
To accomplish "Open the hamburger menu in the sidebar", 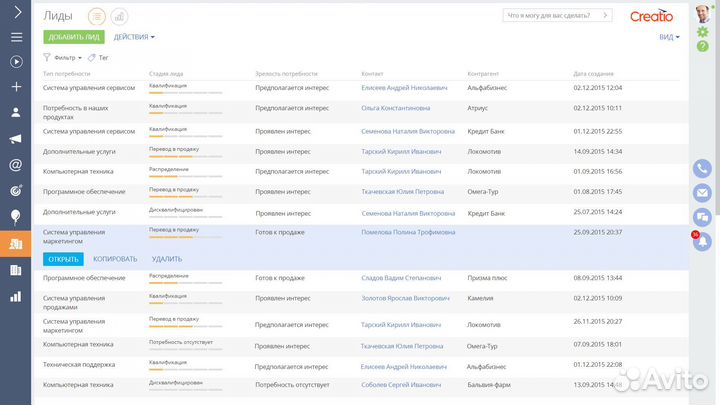I will click(x=16, y=37).
